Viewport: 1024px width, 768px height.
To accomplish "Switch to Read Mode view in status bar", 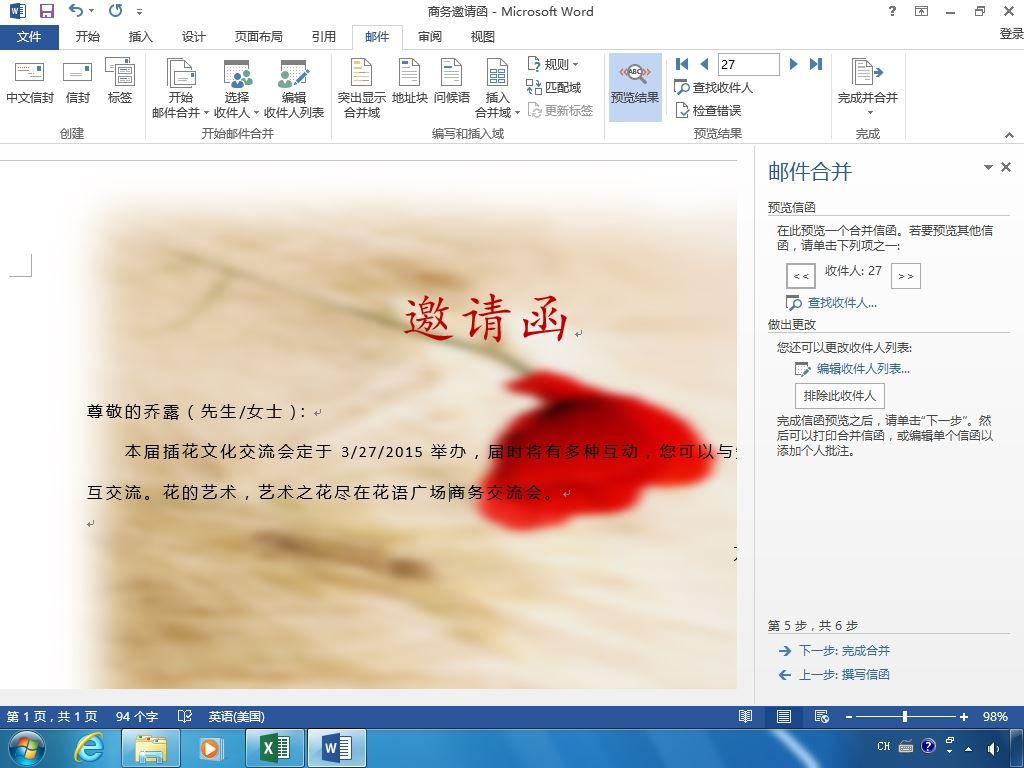I will tap(745, 716).
